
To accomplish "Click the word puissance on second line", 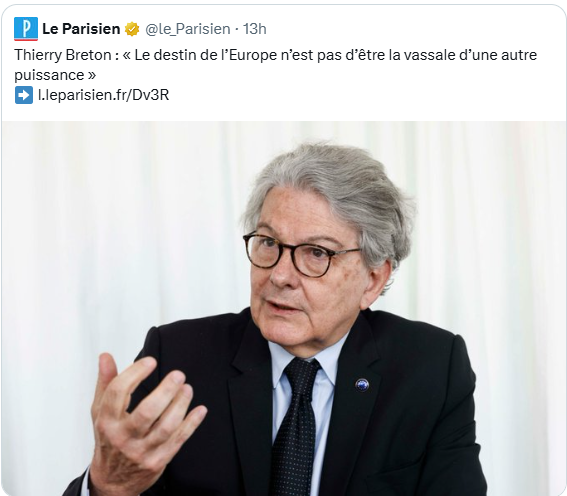I will pyautogui.click(x=49, y=75).
